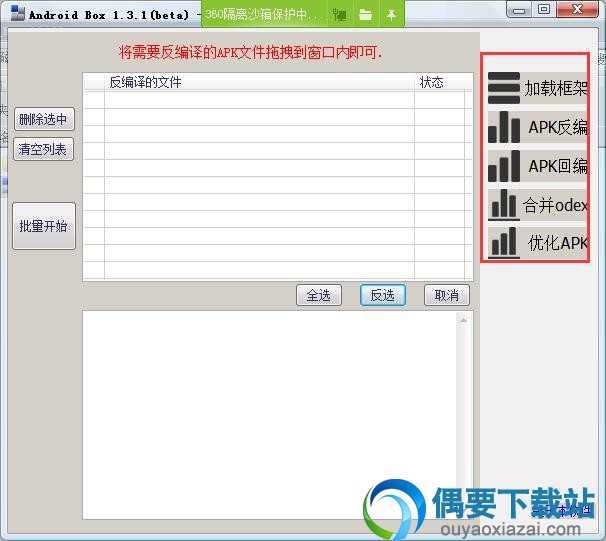This screenshot has height=541, width=606.
Task: Close the Android Box window
Action: 577,9
